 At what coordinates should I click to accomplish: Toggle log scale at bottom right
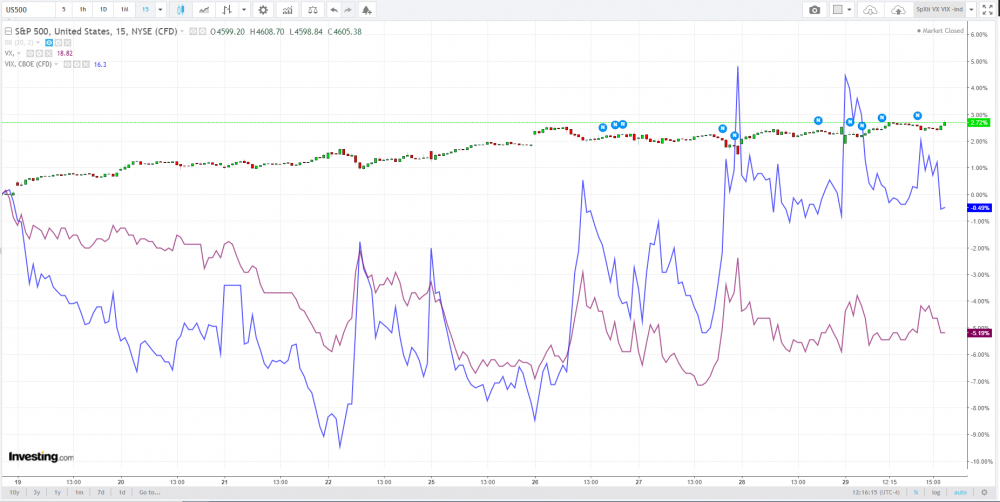coord(936,492)
